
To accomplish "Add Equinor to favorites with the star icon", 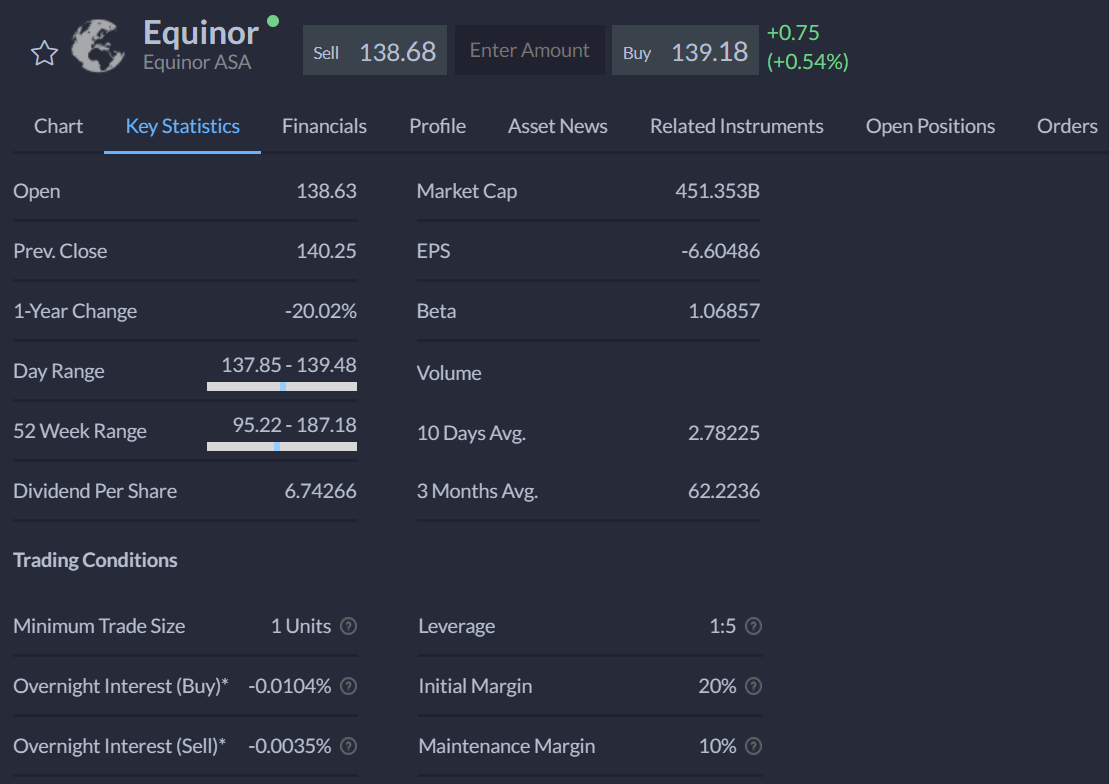I will point(44,53).
